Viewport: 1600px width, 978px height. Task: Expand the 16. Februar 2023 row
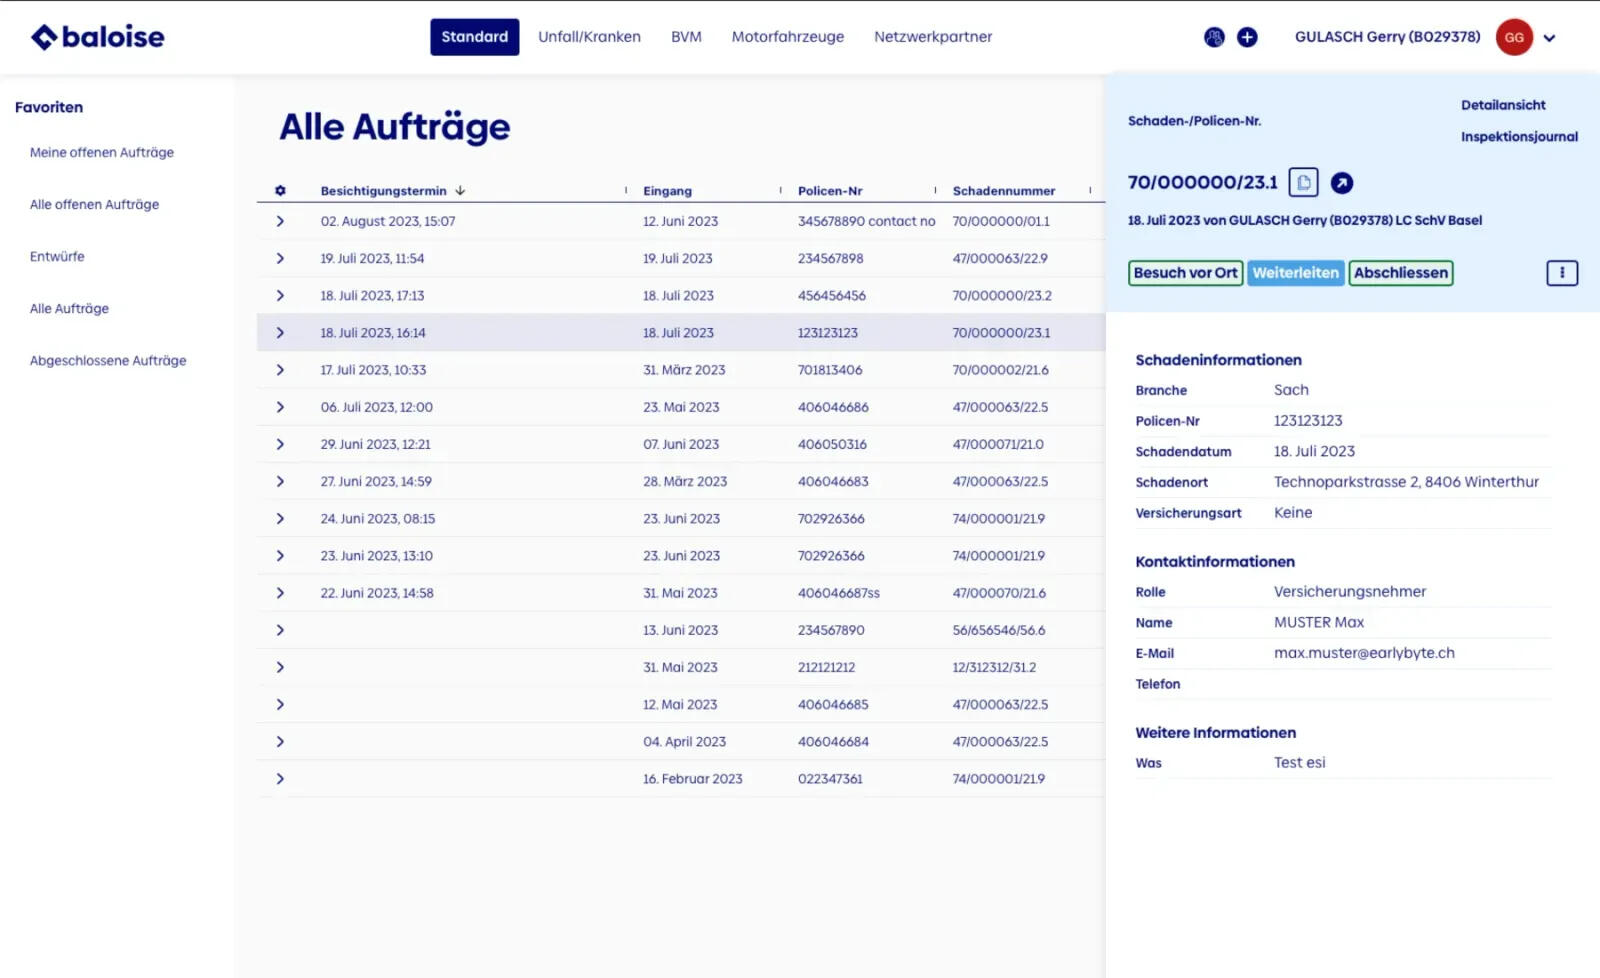pyautogui.click(x=280, y=779)
